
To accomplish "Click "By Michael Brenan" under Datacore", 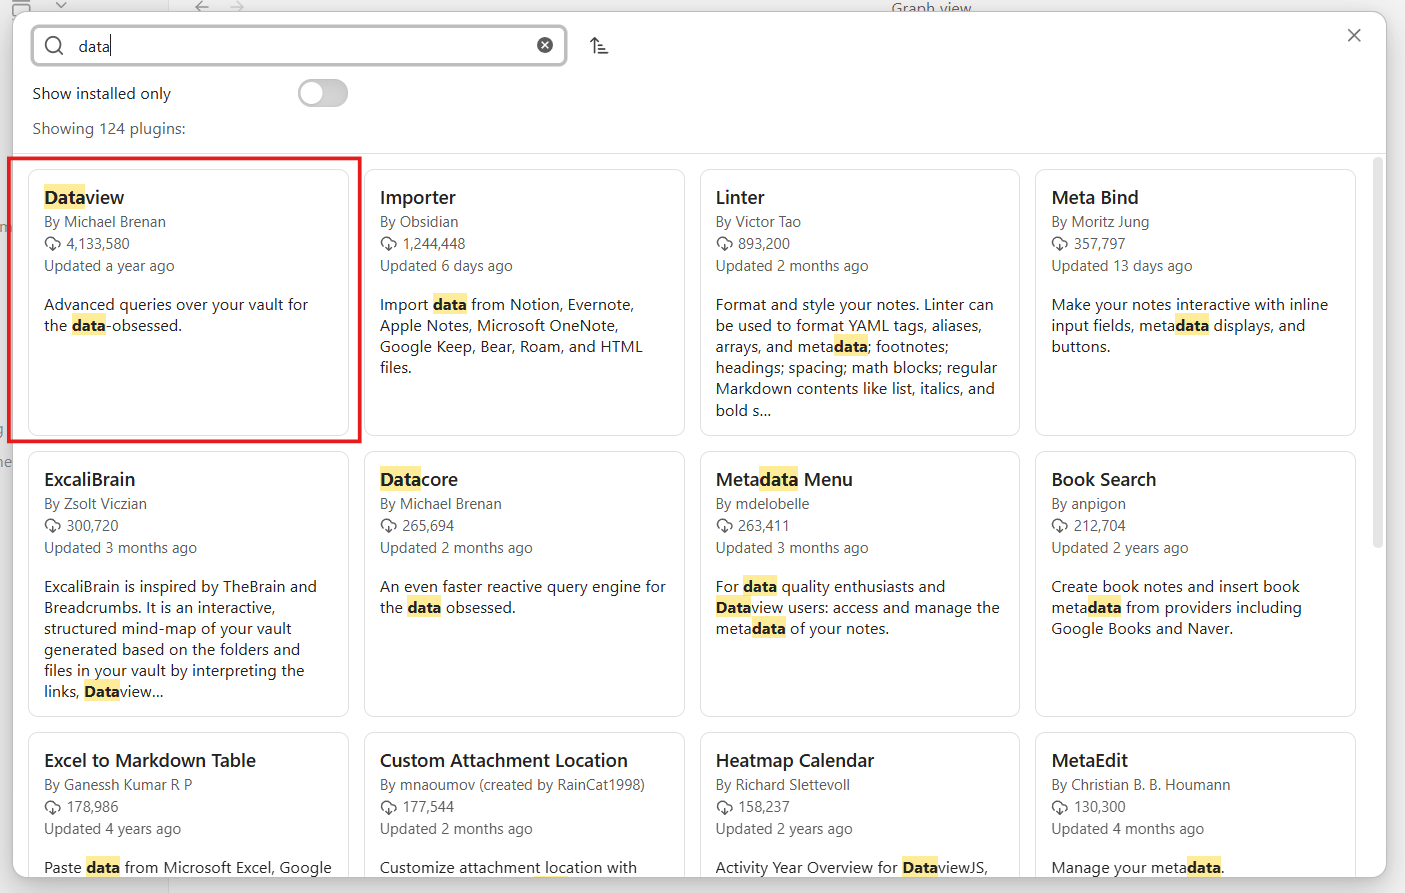I will pyautogui.click(x=441, y=504).
